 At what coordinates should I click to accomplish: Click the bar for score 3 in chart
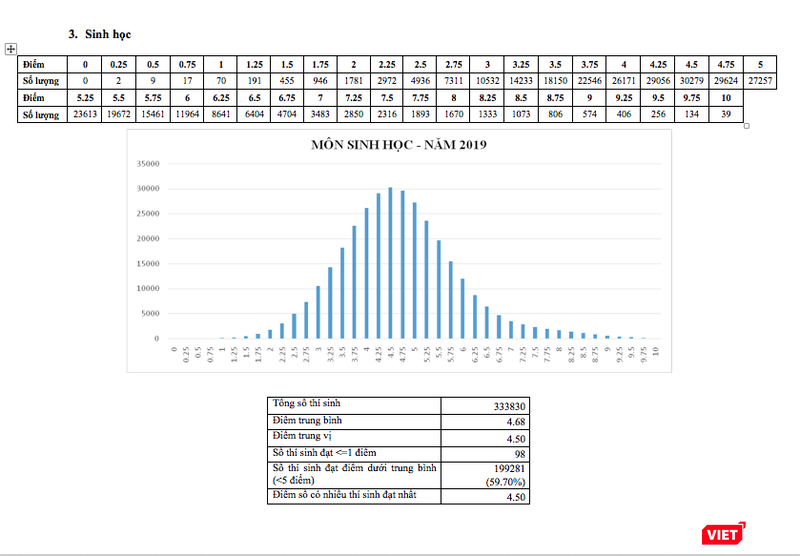(x=318, y=312)
